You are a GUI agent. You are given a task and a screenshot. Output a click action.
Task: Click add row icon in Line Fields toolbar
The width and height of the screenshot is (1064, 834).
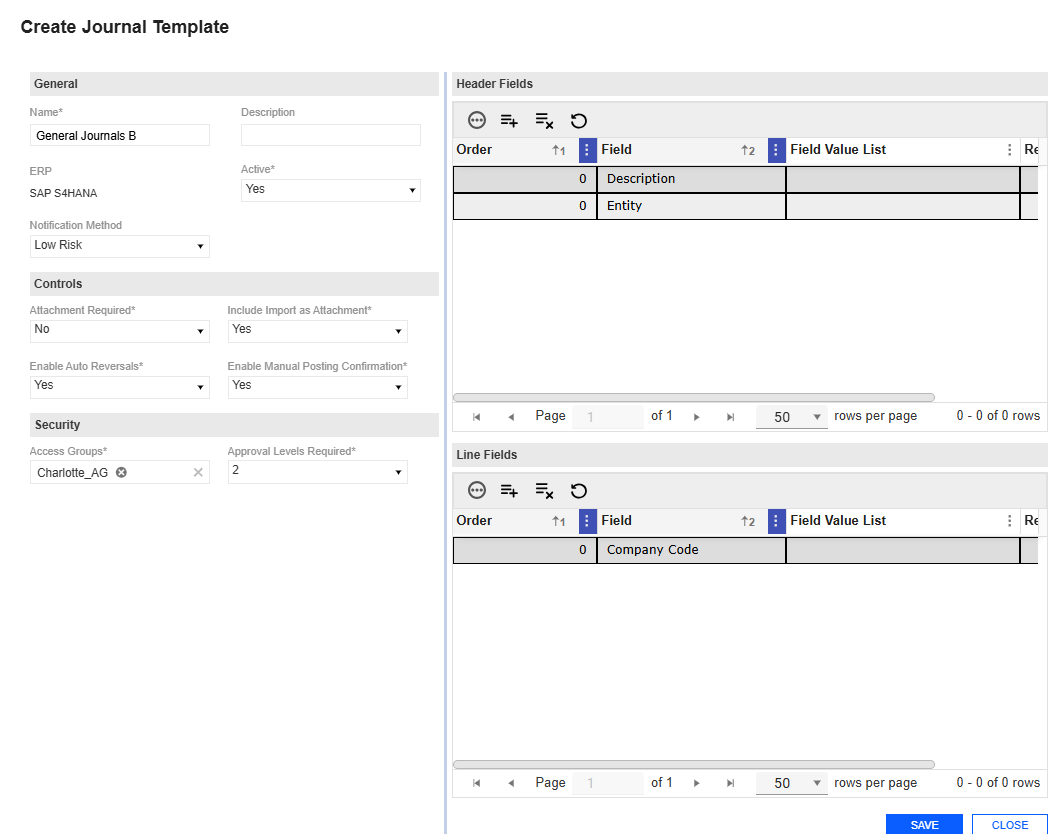[509, 490]
